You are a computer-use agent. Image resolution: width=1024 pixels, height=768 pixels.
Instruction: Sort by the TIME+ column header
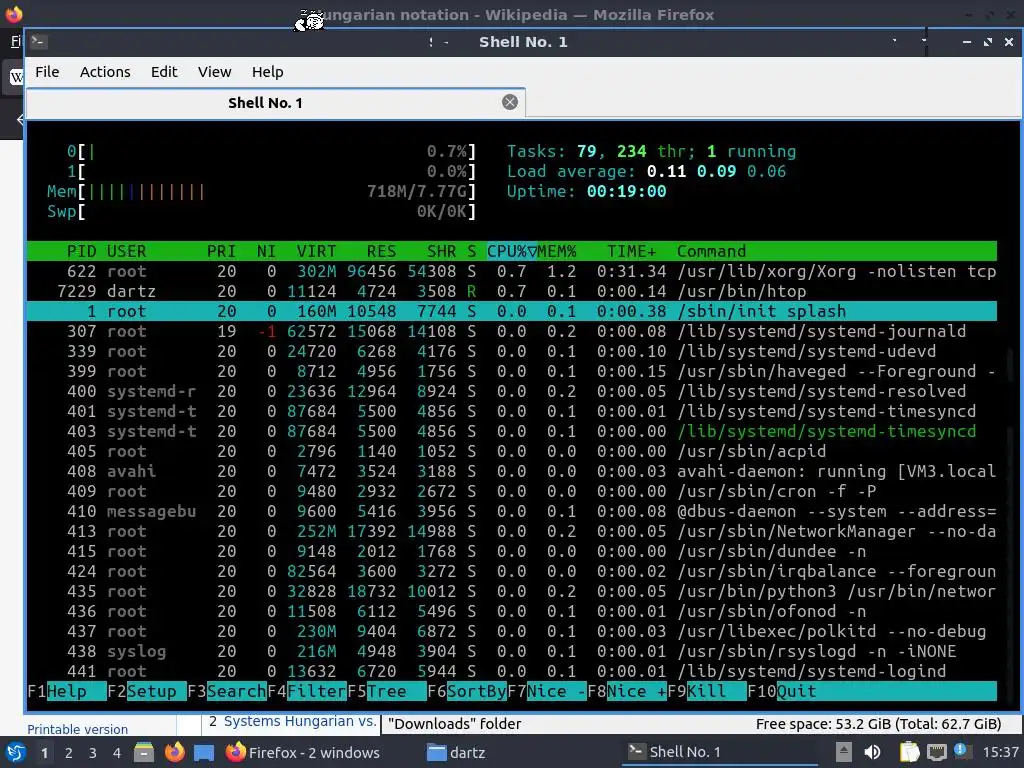632,251
